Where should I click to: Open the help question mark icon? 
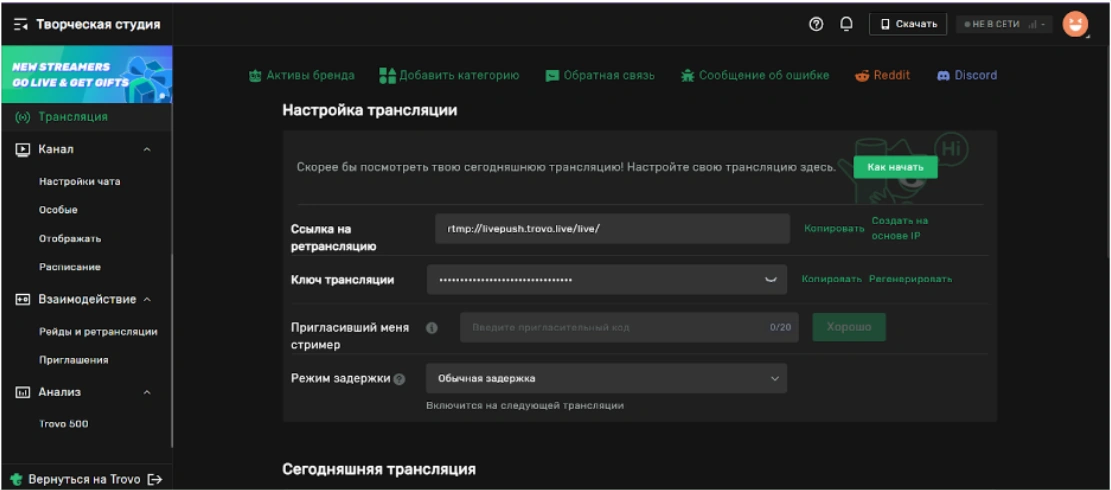(816, 24)
